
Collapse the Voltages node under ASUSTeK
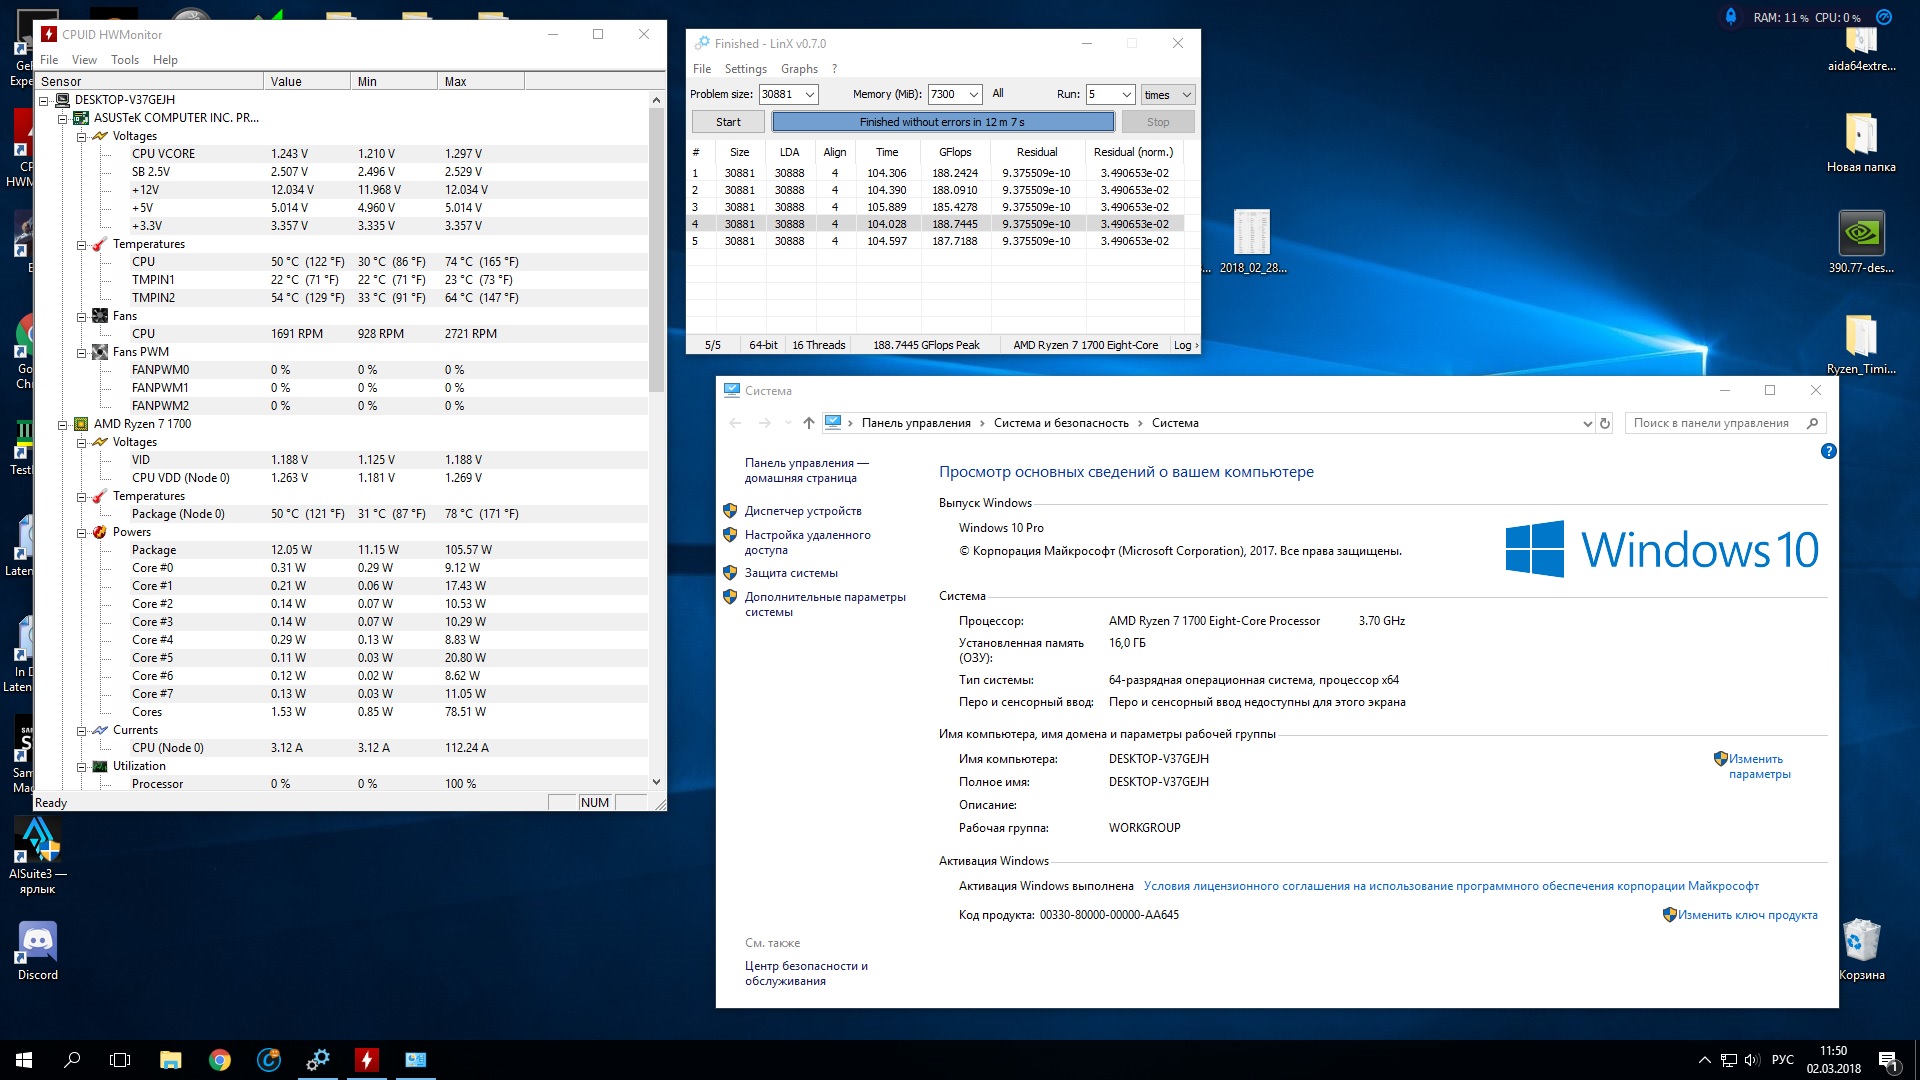[x=82, y=136]
